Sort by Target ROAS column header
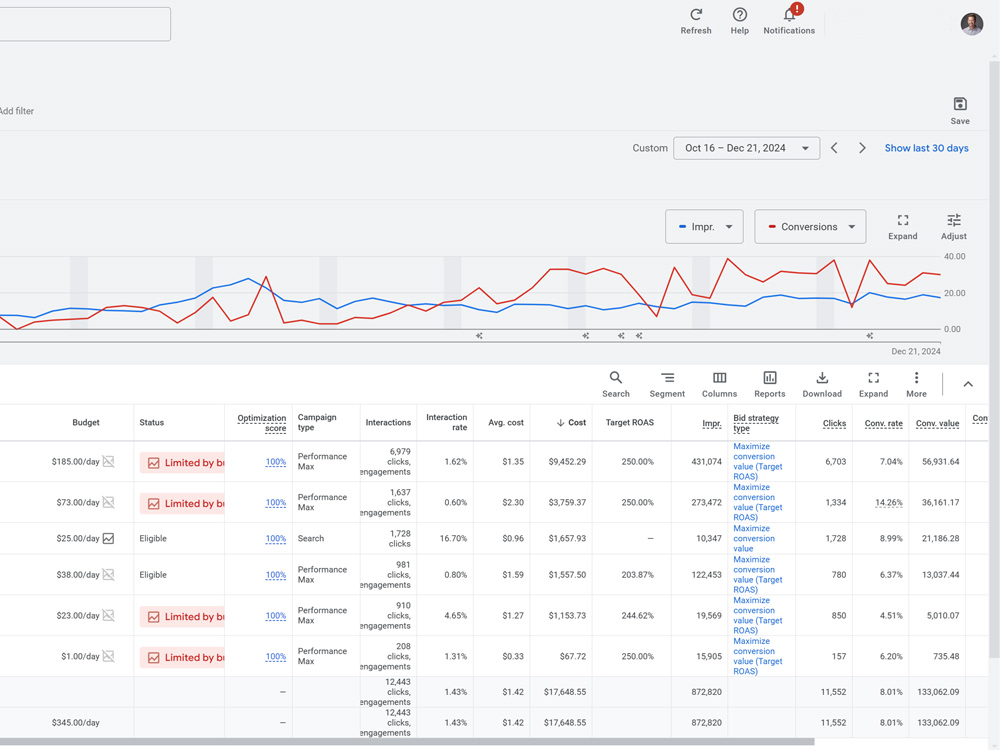This screenshot has height=750, width=1000. (629, 422)
